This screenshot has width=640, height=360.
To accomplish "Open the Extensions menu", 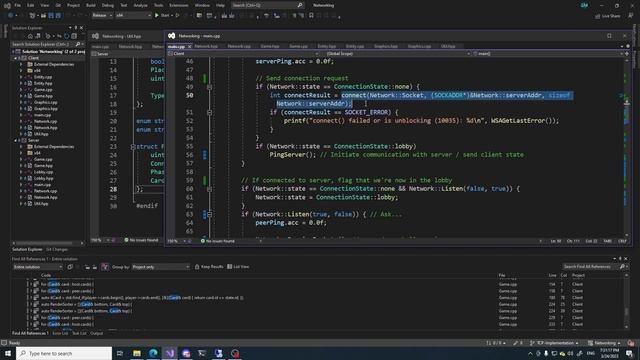I will [179, 5].
